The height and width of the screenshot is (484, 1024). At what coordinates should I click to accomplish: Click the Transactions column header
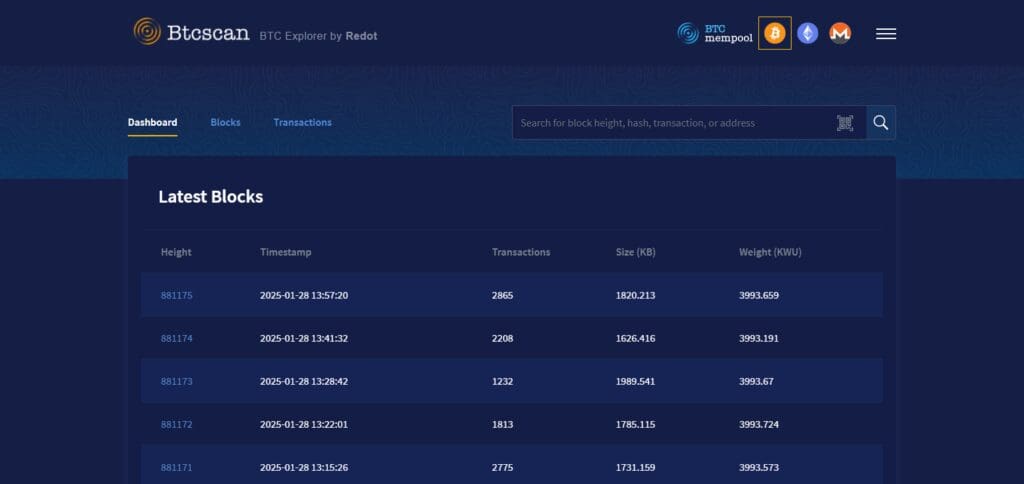point(521,252)
